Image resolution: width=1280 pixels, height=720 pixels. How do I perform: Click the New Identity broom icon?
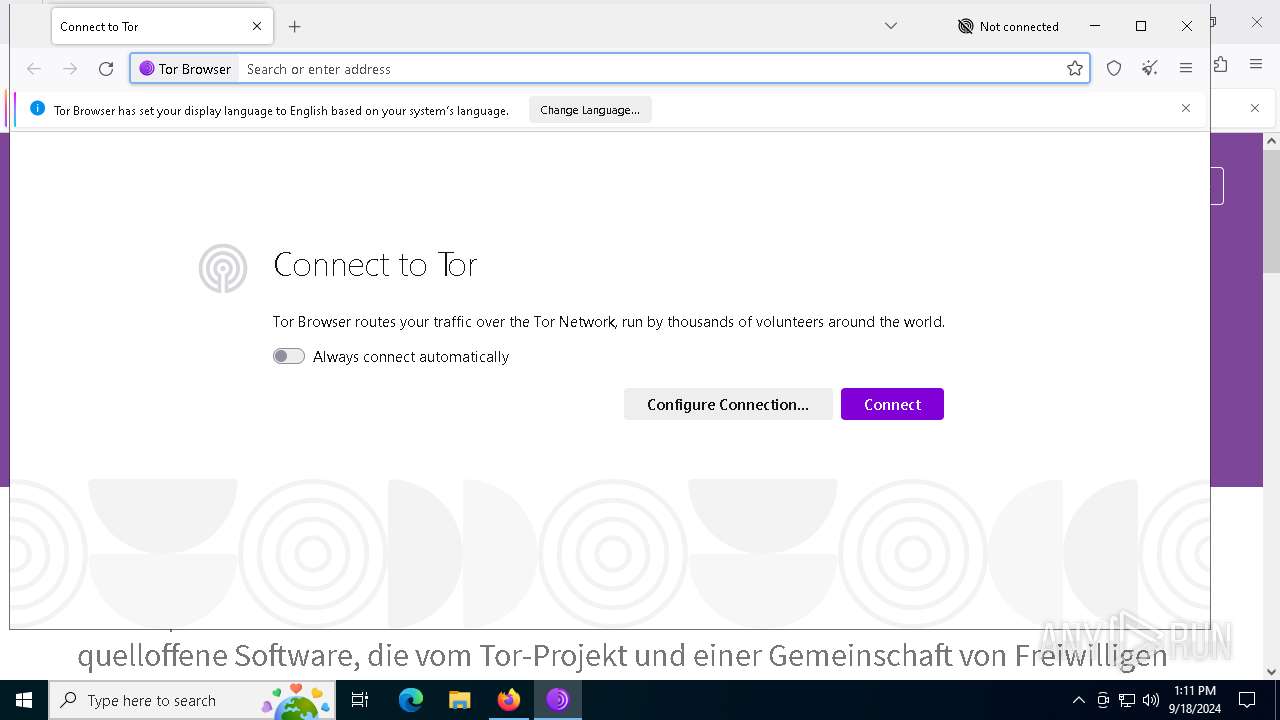[x=1150, y=69]
